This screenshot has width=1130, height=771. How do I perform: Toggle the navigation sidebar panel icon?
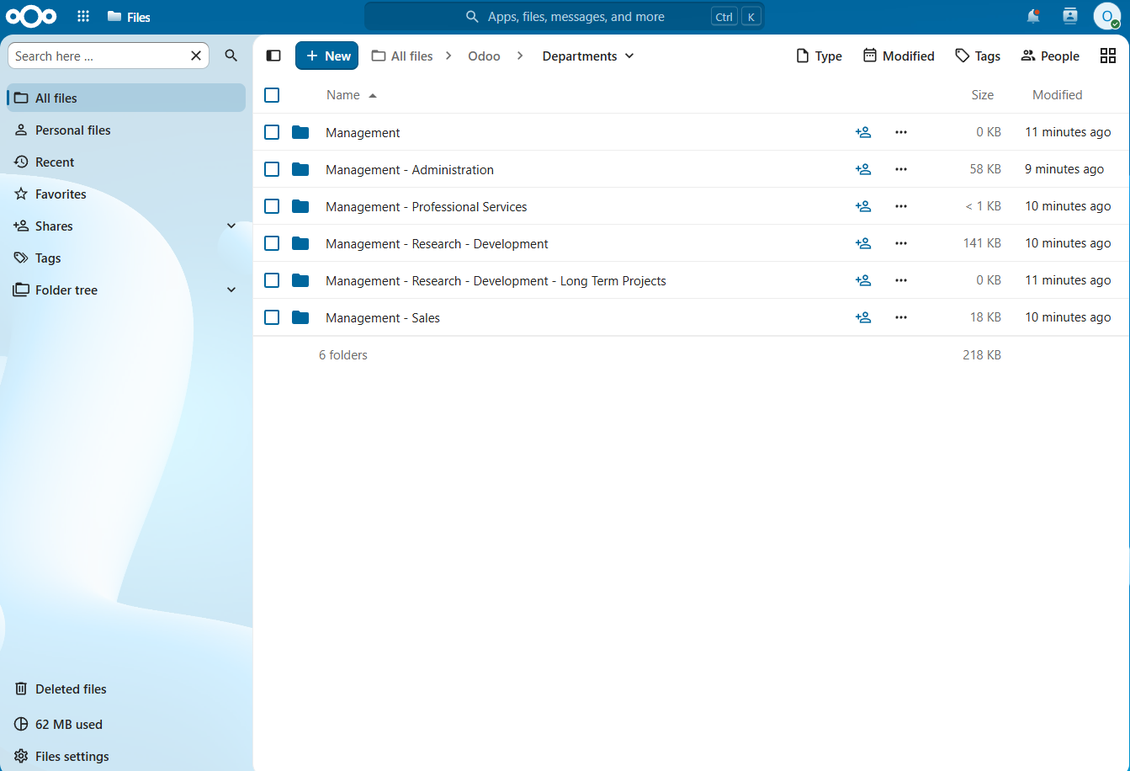click(273, 55)
